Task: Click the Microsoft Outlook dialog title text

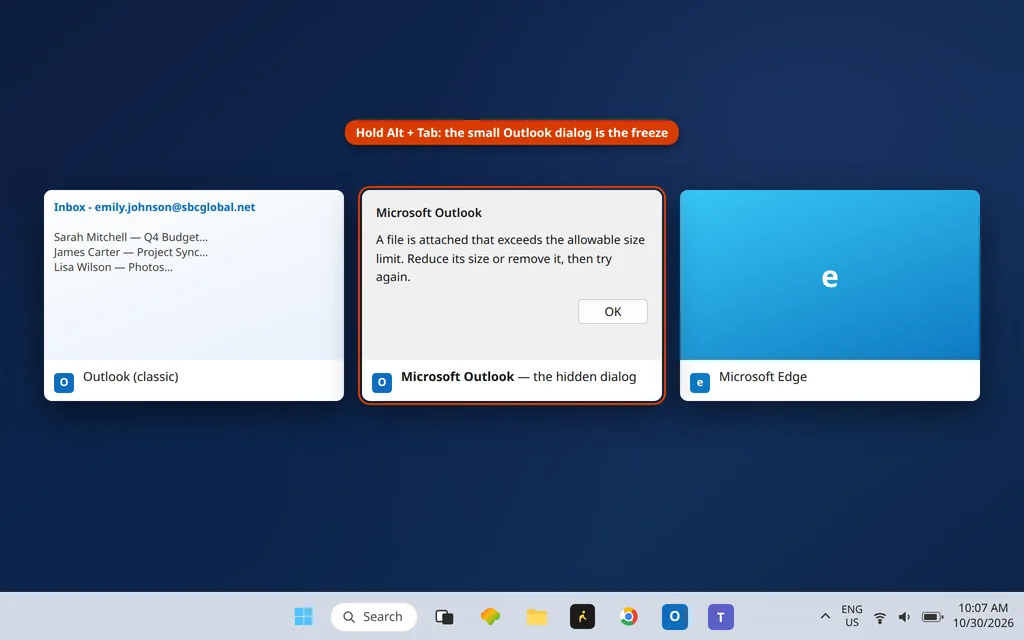Action: pyautogui.click(x=428, y=213)
